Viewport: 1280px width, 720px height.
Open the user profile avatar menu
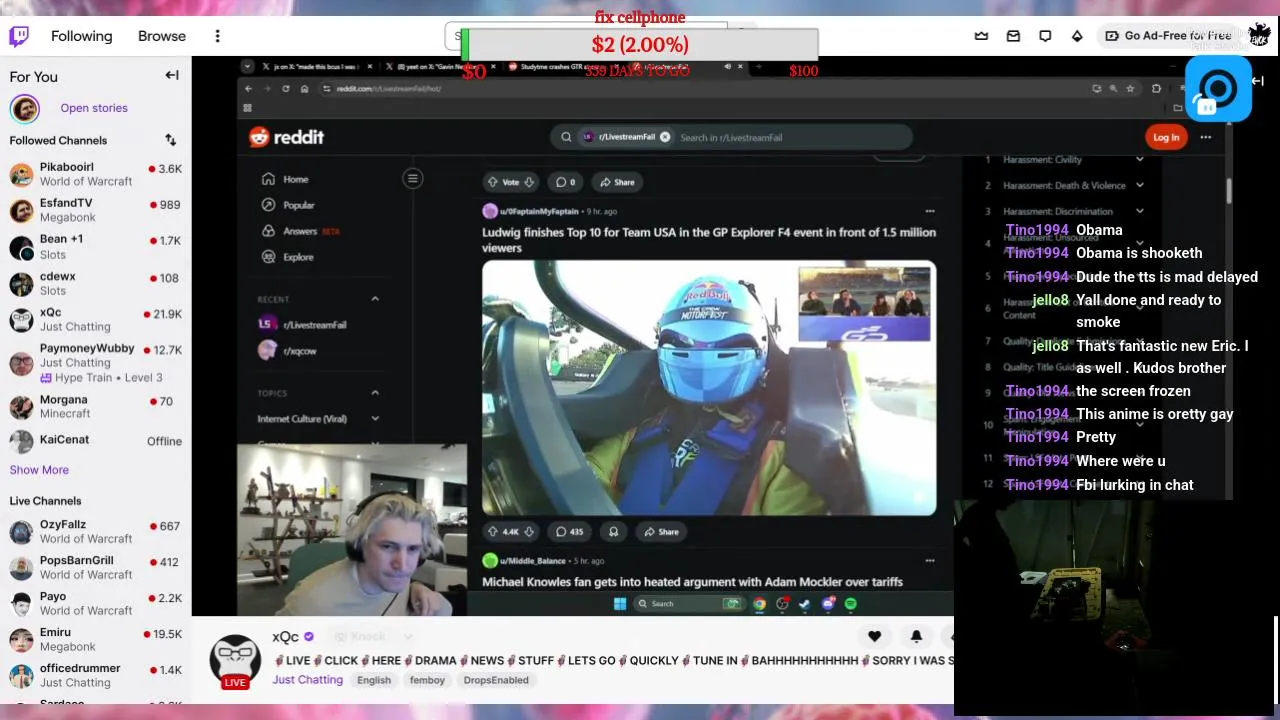click(1259, 36)
